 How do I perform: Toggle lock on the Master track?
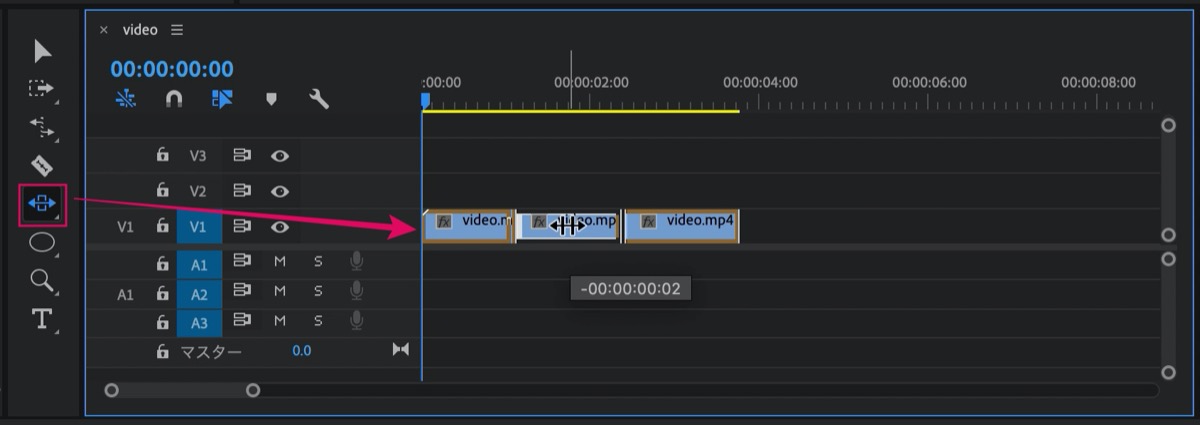tap(162, 351)
